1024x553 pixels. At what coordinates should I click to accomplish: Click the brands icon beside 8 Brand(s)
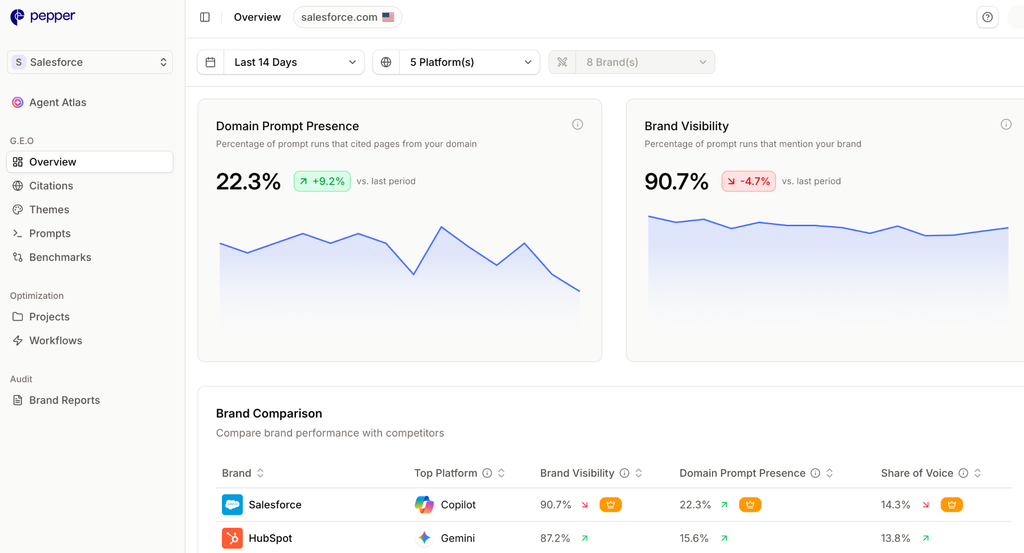pyautogui.click(x=562, y=62)
